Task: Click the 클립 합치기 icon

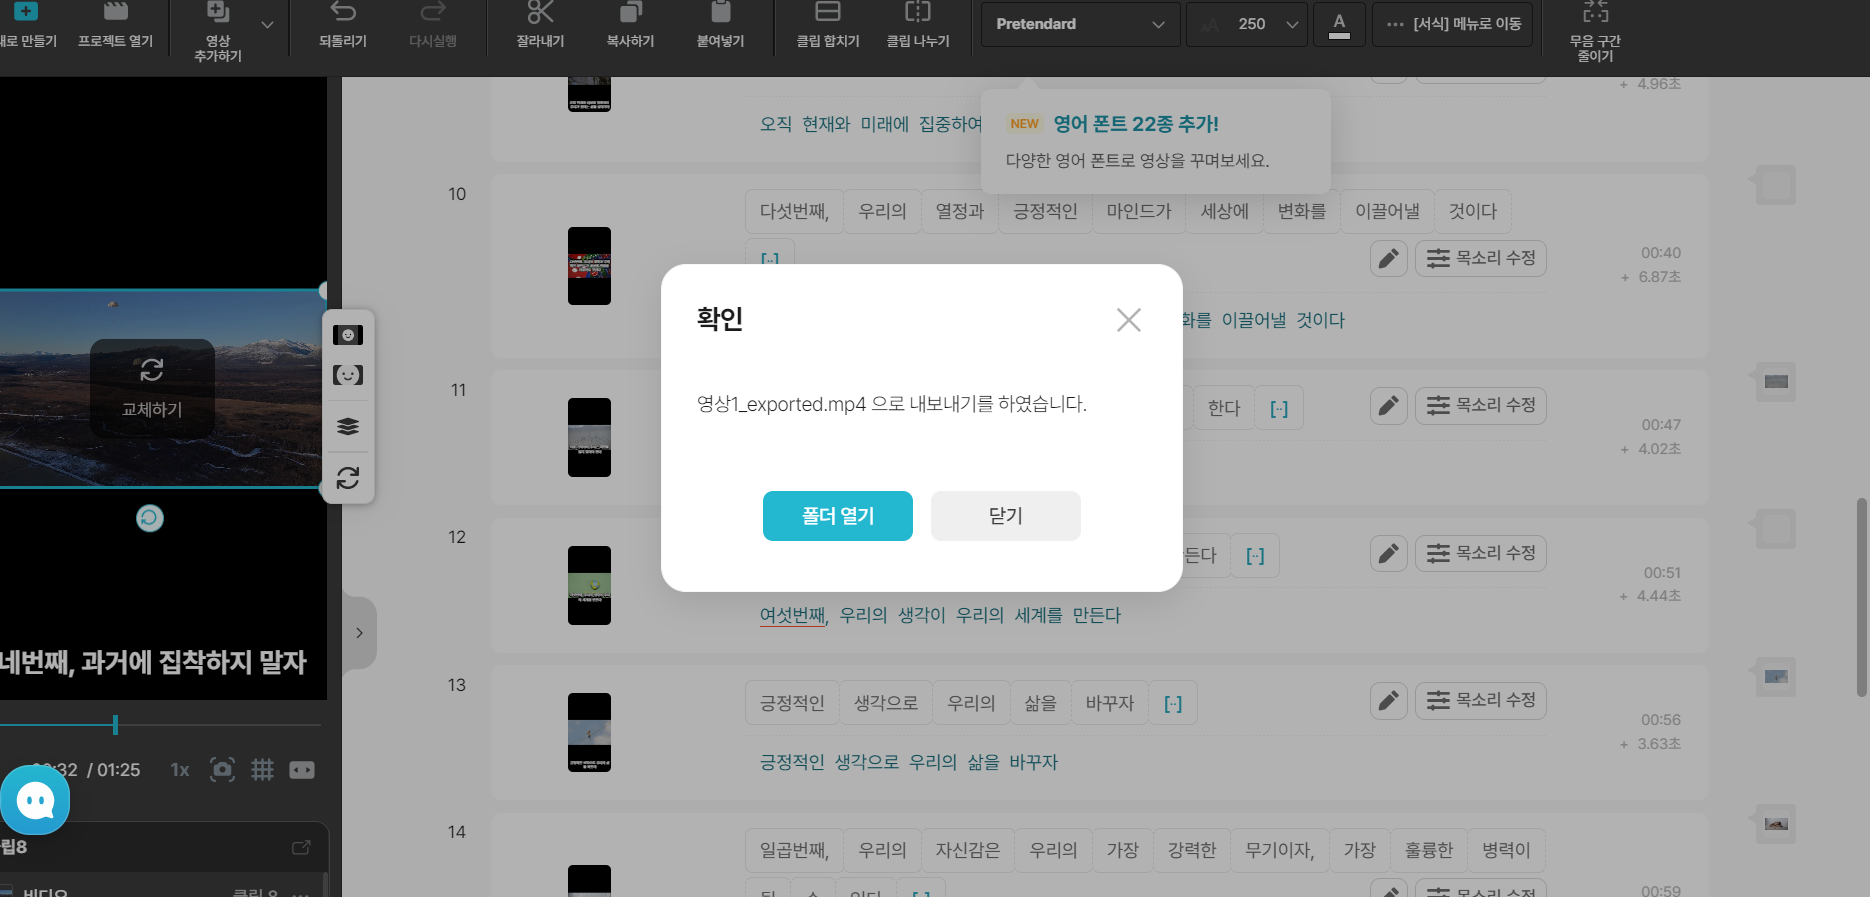Action: pos(827,12)
